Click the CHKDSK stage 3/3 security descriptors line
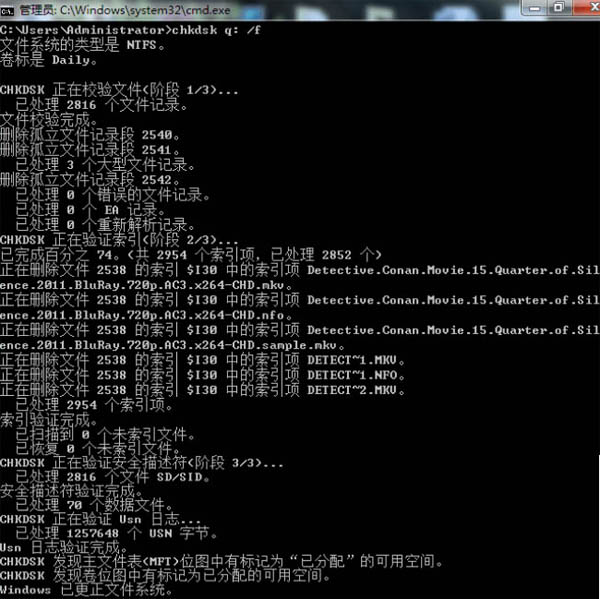 140,464
